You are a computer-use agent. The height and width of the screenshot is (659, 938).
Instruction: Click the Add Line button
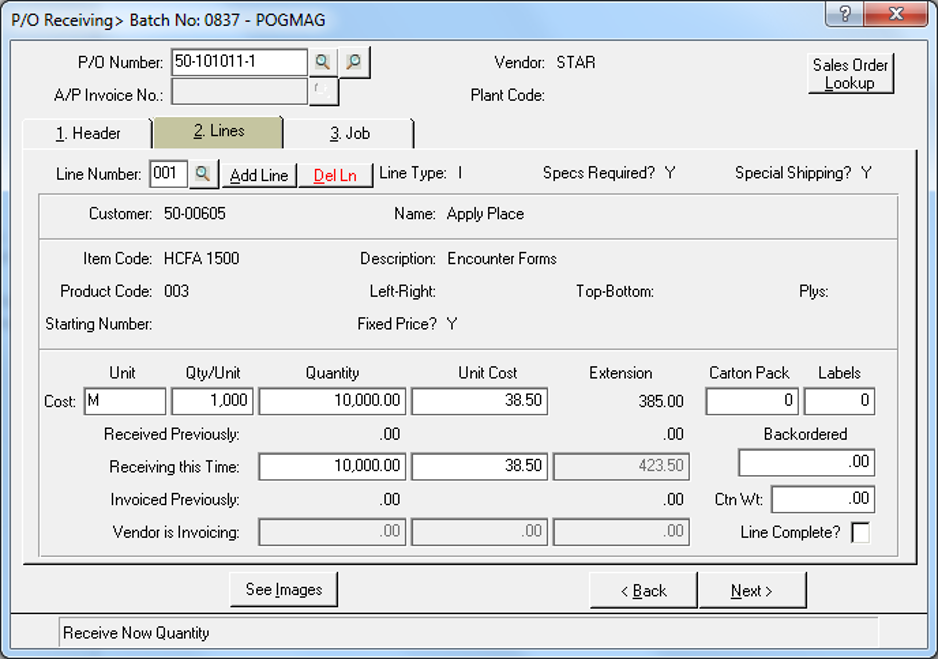[259, 175]
